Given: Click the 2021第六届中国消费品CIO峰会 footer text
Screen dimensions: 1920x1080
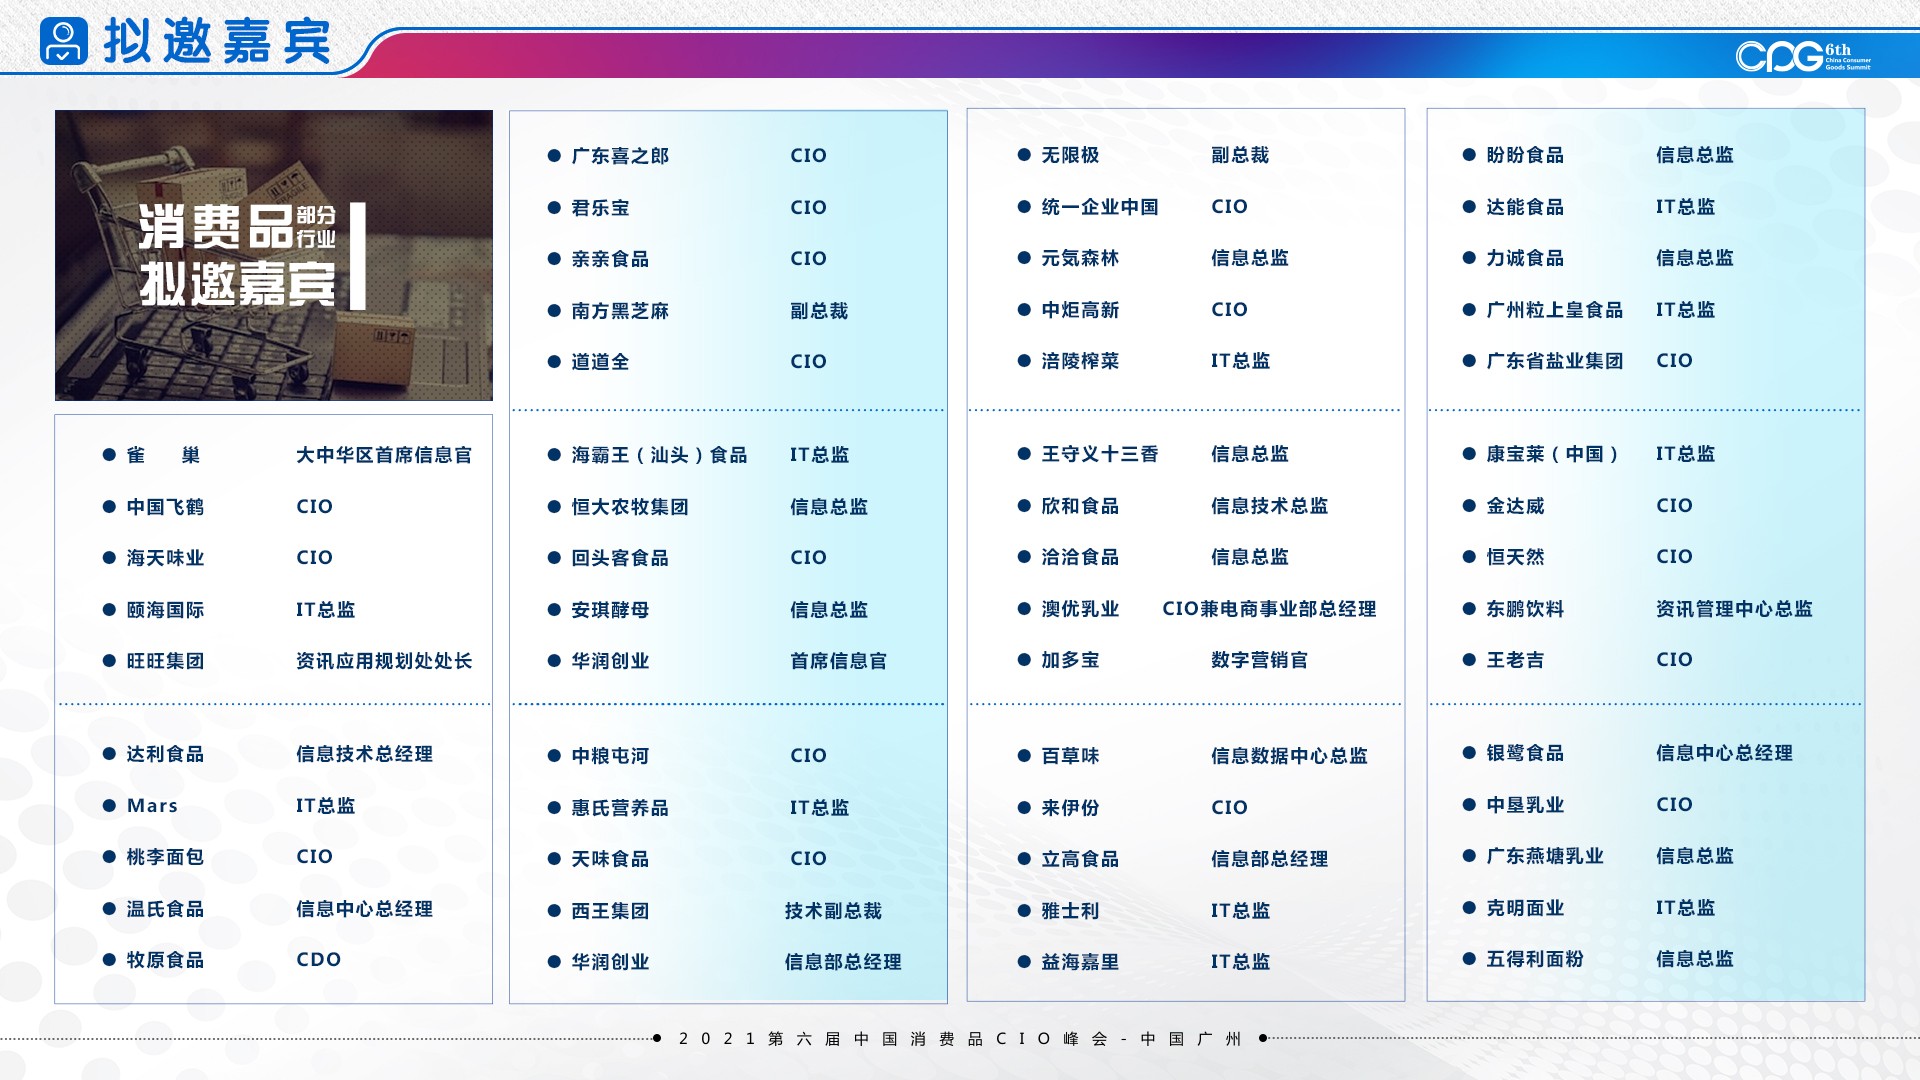Looking at the screenshot, I should (960, 1039).
